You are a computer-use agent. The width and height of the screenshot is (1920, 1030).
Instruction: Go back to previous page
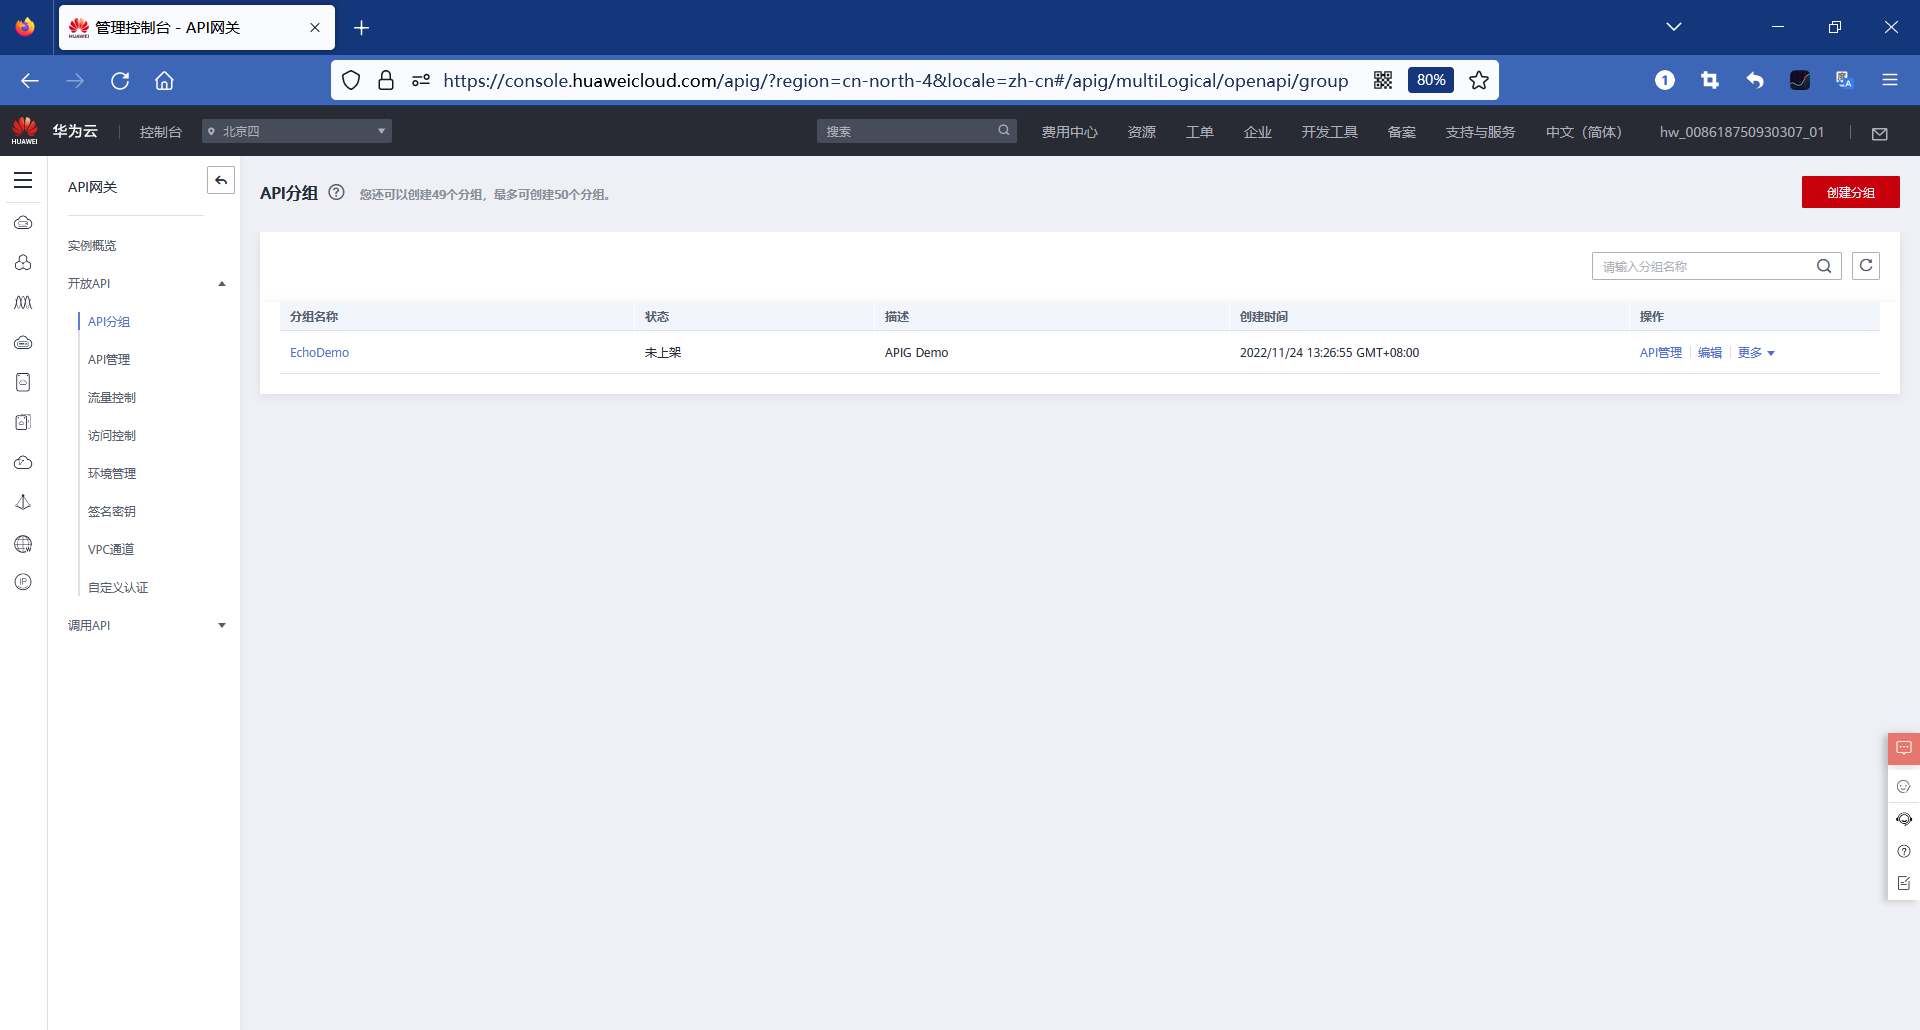pyautogui.click(x=30, y=81)
